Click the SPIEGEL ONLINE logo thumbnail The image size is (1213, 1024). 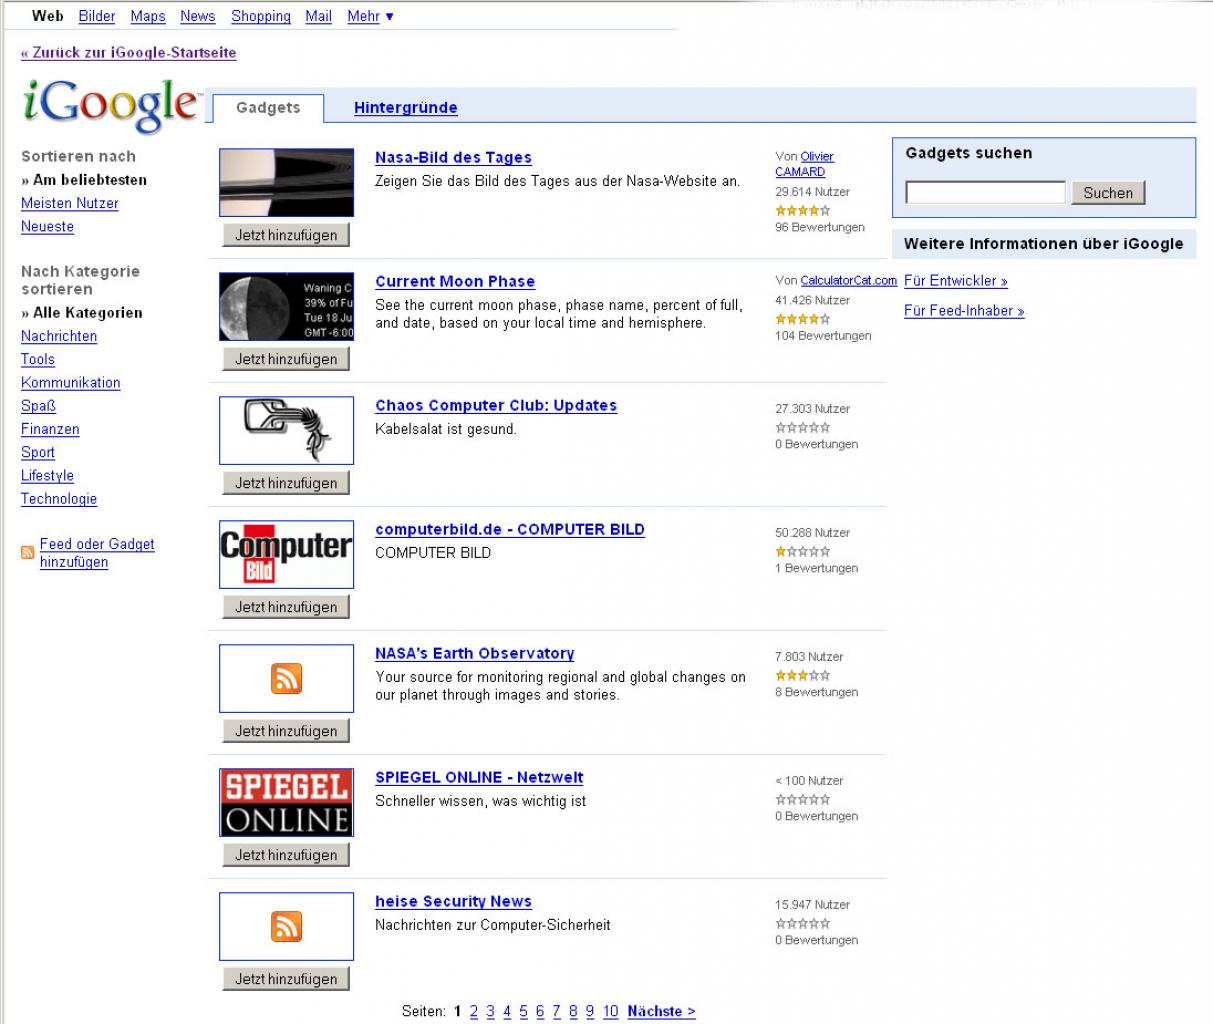pos(286,802)
